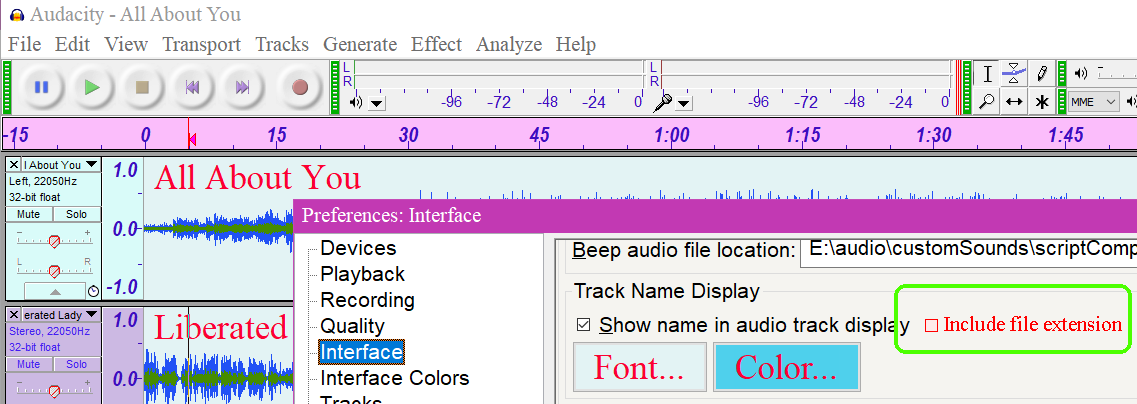
Task: Select the Zoom (magnifier) tool
Action: 987,102
